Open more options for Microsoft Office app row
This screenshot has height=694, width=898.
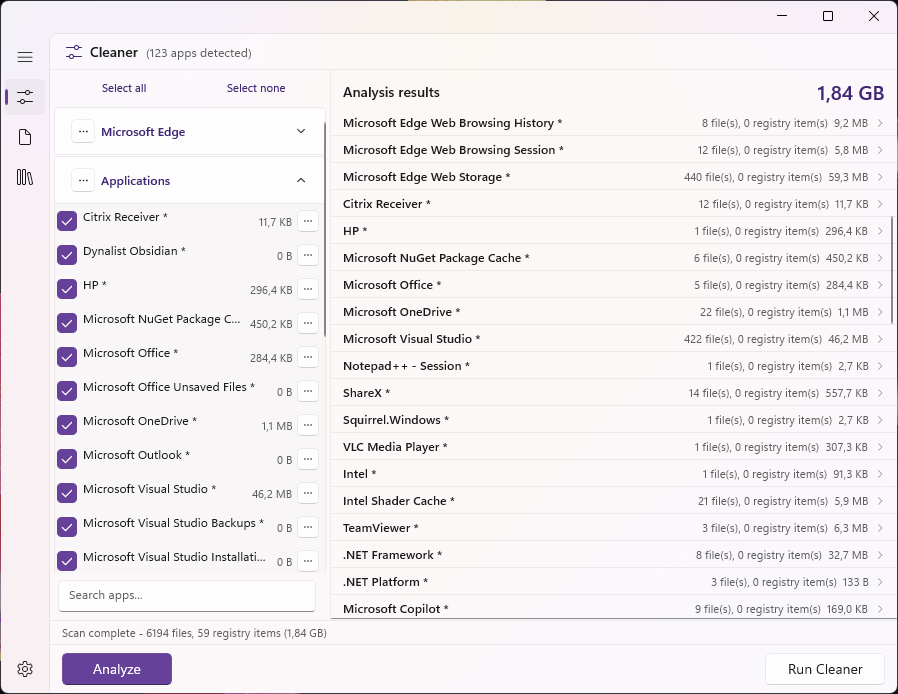click(x=308, y=357)
